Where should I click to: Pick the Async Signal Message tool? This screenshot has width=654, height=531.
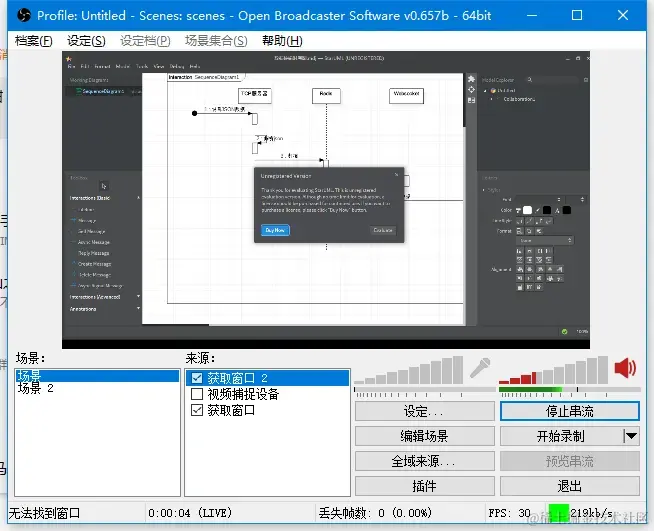tap(99, 286)
